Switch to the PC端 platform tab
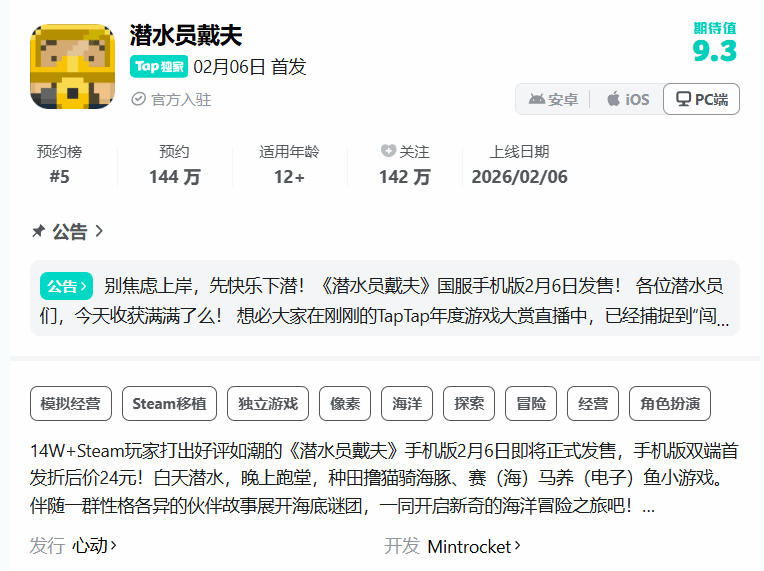This screenshot has height=571, width=764. point(701,99)
